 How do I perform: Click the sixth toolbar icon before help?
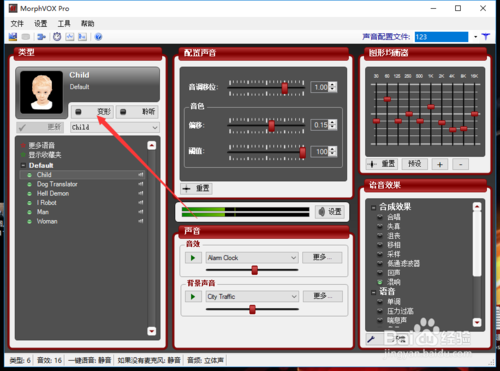[x=82, y=37]
